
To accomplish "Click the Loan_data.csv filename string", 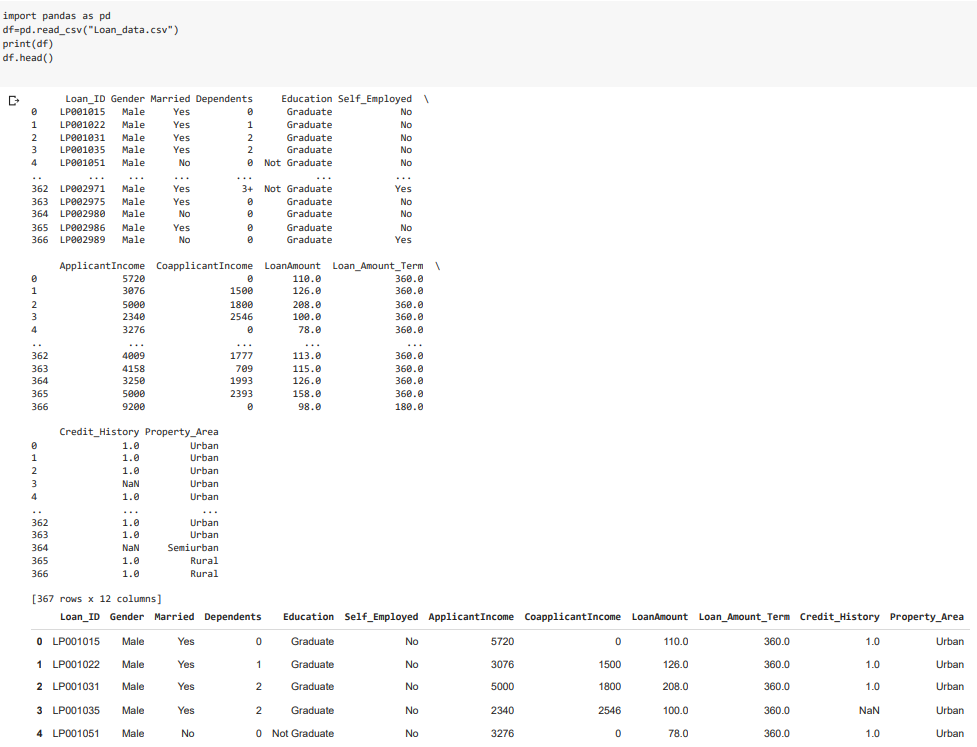I will 131,29.
